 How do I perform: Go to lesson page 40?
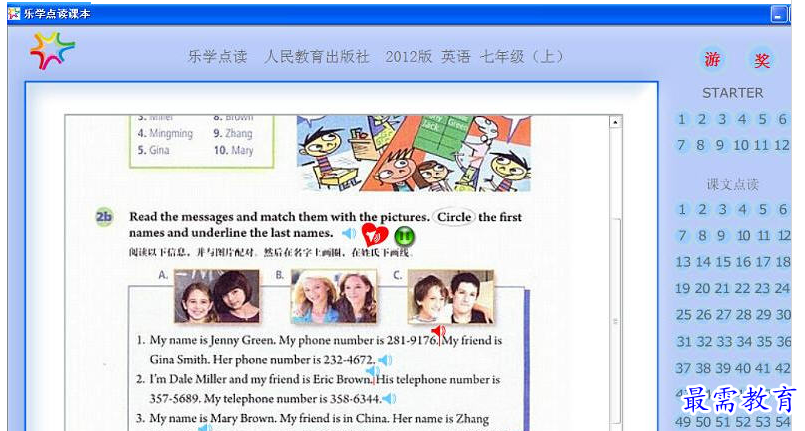pos(743,368)
